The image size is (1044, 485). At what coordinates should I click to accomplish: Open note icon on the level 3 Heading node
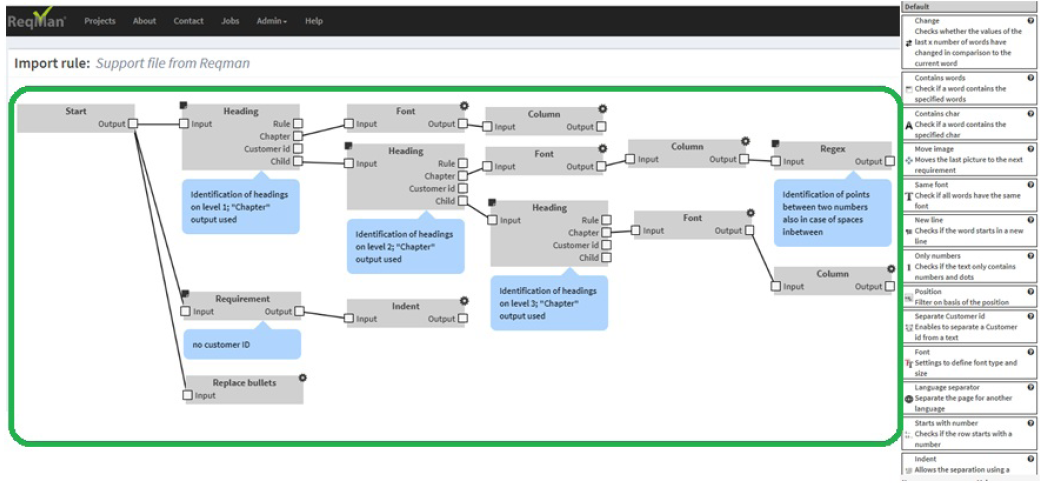492,202
